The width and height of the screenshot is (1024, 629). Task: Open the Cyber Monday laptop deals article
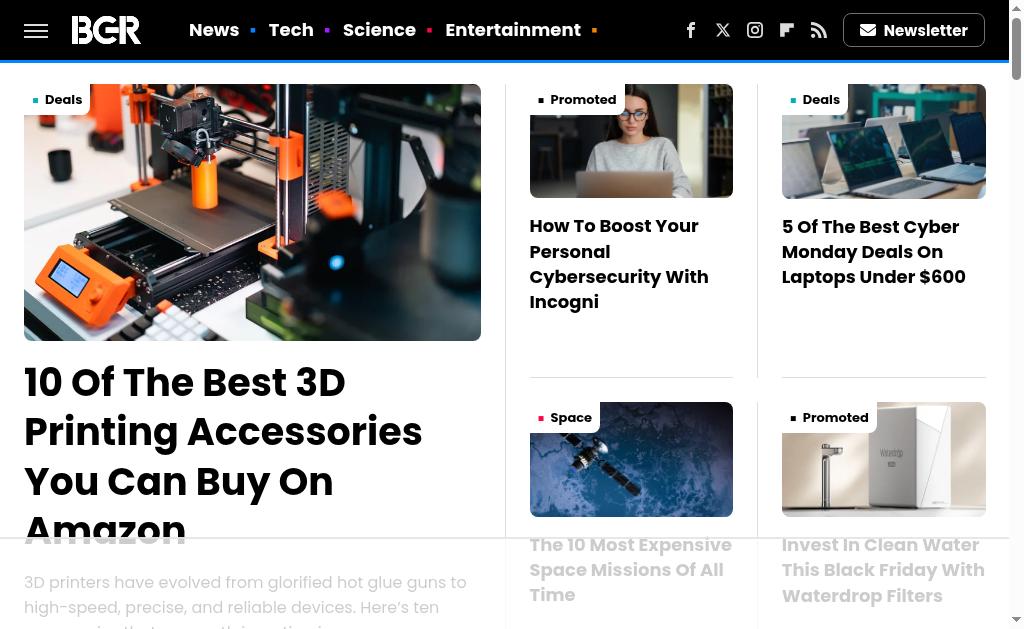point(873,252)
